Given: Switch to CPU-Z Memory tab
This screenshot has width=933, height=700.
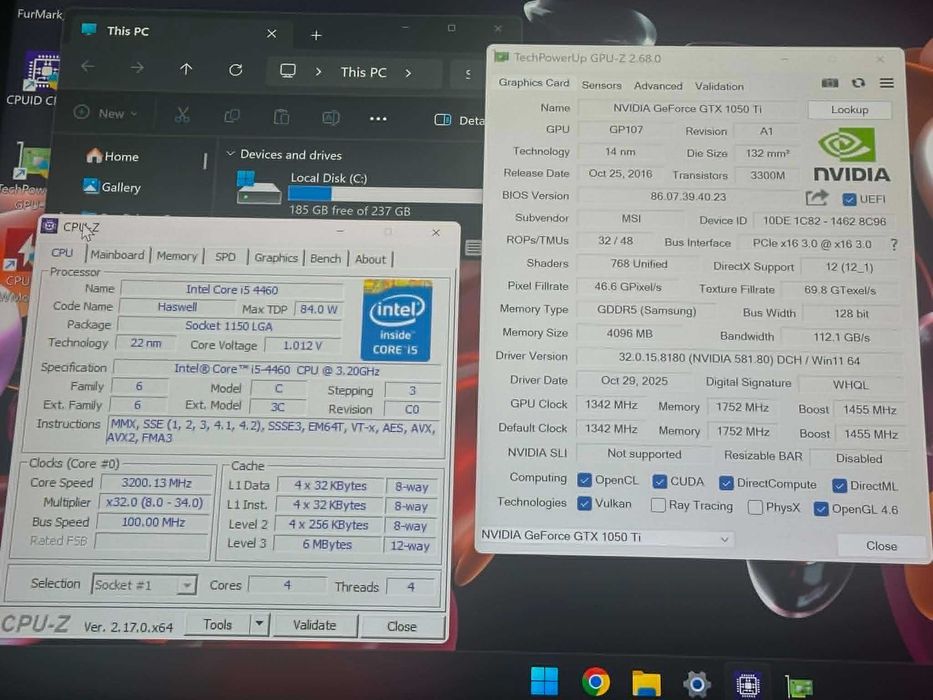Looking at the screenshot, I should pos(177,256).
